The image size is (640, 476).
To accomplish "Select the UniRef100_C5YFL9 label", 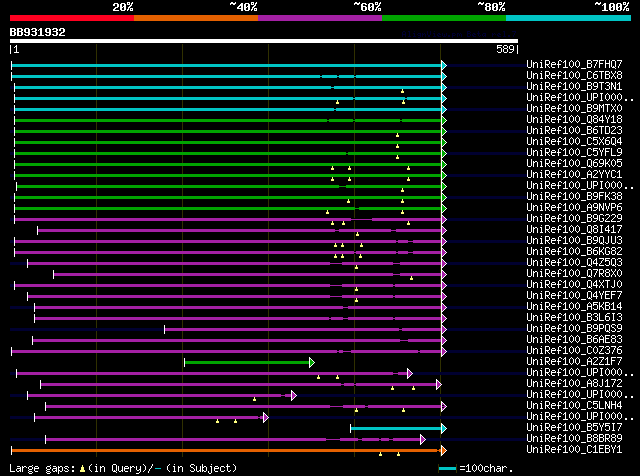I will click(x=574, y=152).
